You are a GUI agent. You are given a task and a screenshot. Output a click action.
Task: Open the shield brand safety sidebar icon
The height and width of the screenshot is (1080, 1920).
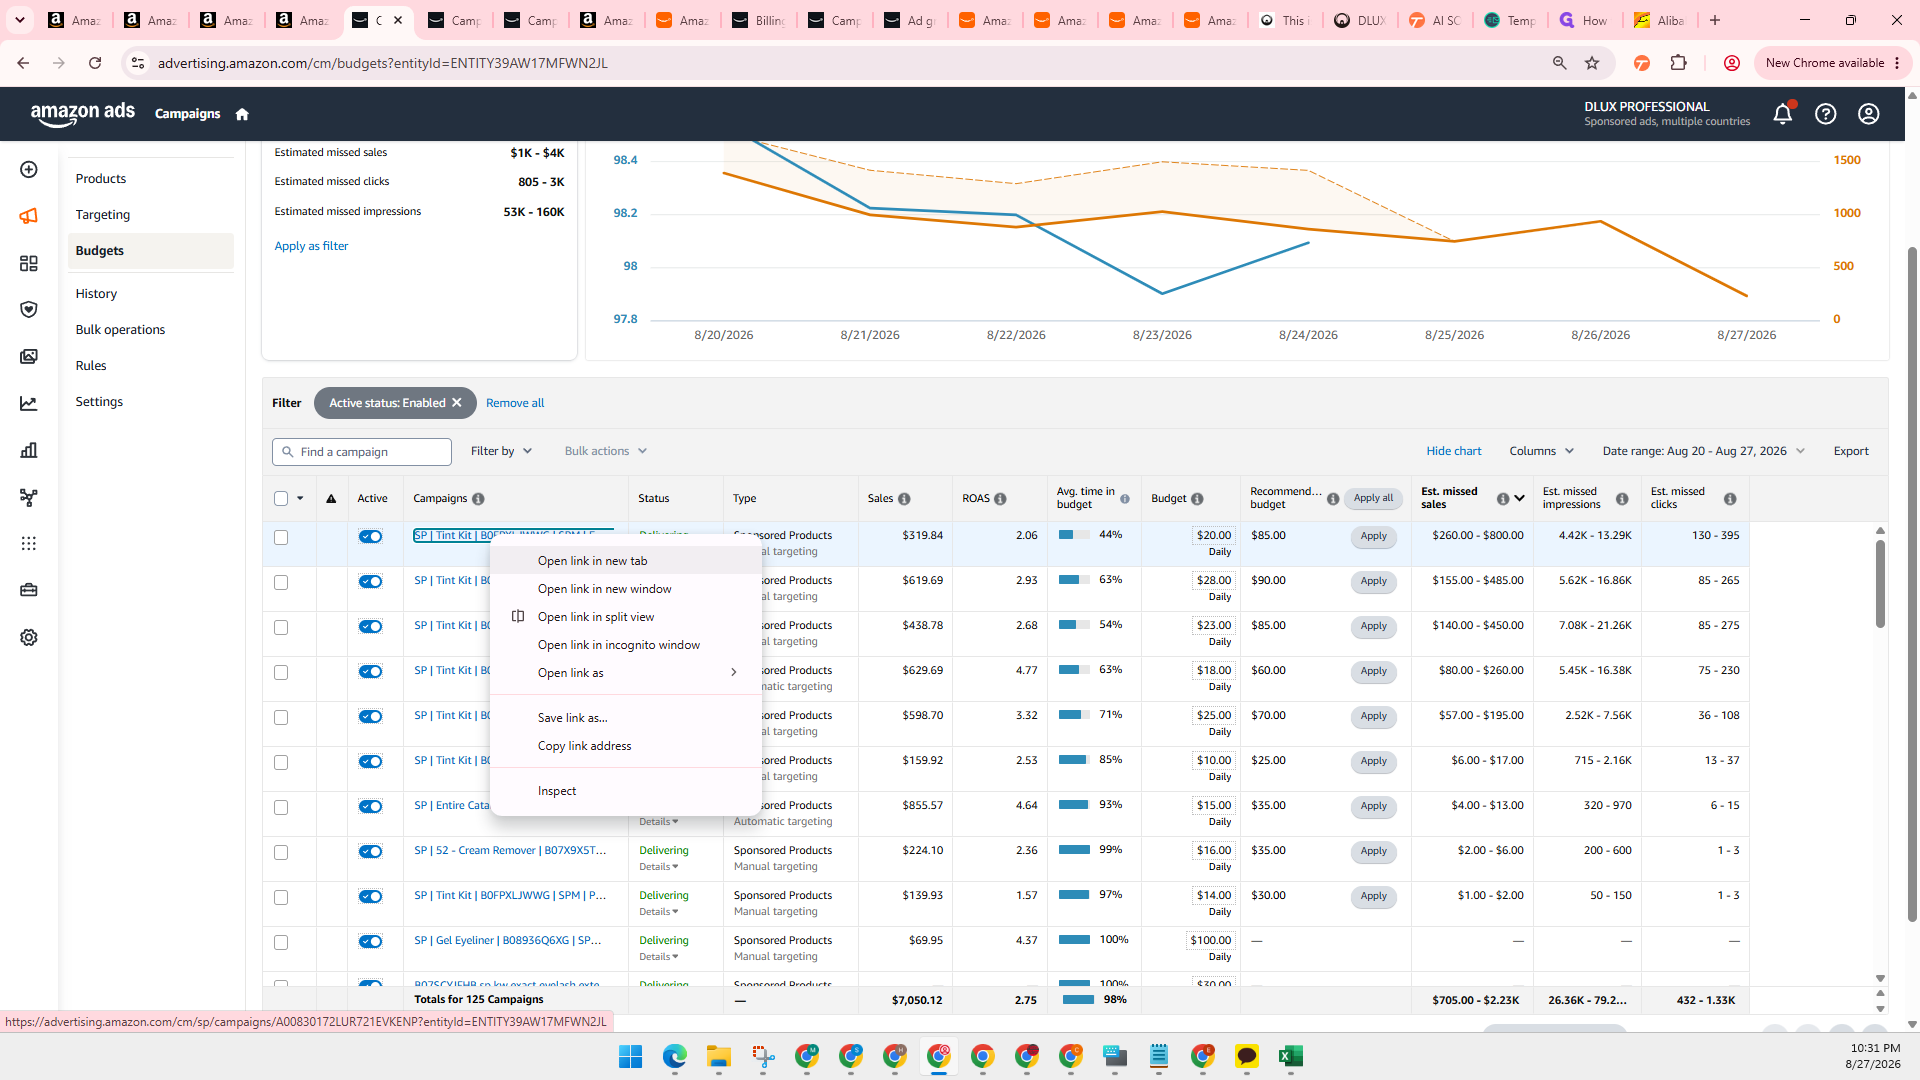coord(29,310)
